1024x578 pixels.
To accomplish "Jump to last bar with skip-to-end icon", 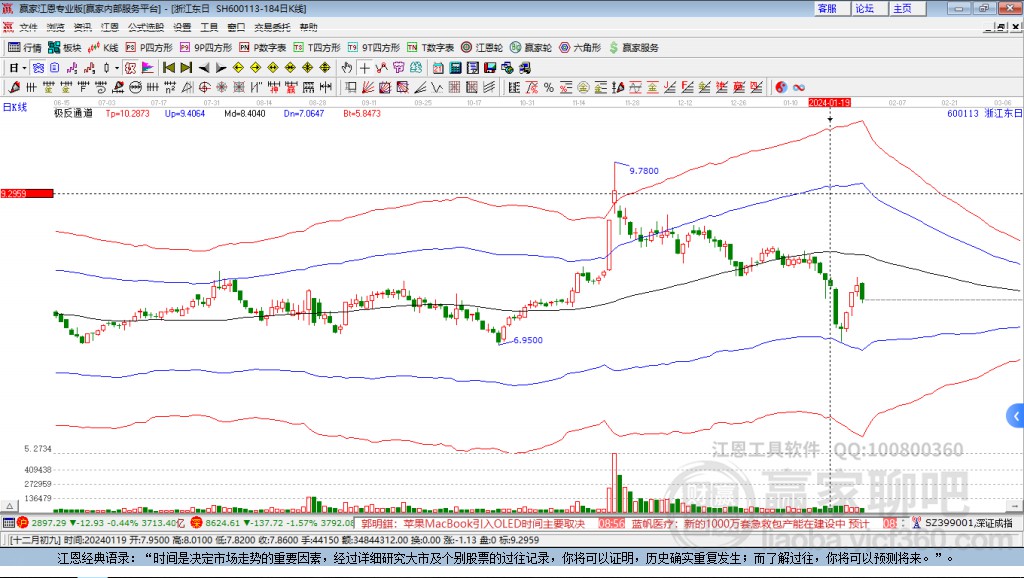I will point(186,68).
